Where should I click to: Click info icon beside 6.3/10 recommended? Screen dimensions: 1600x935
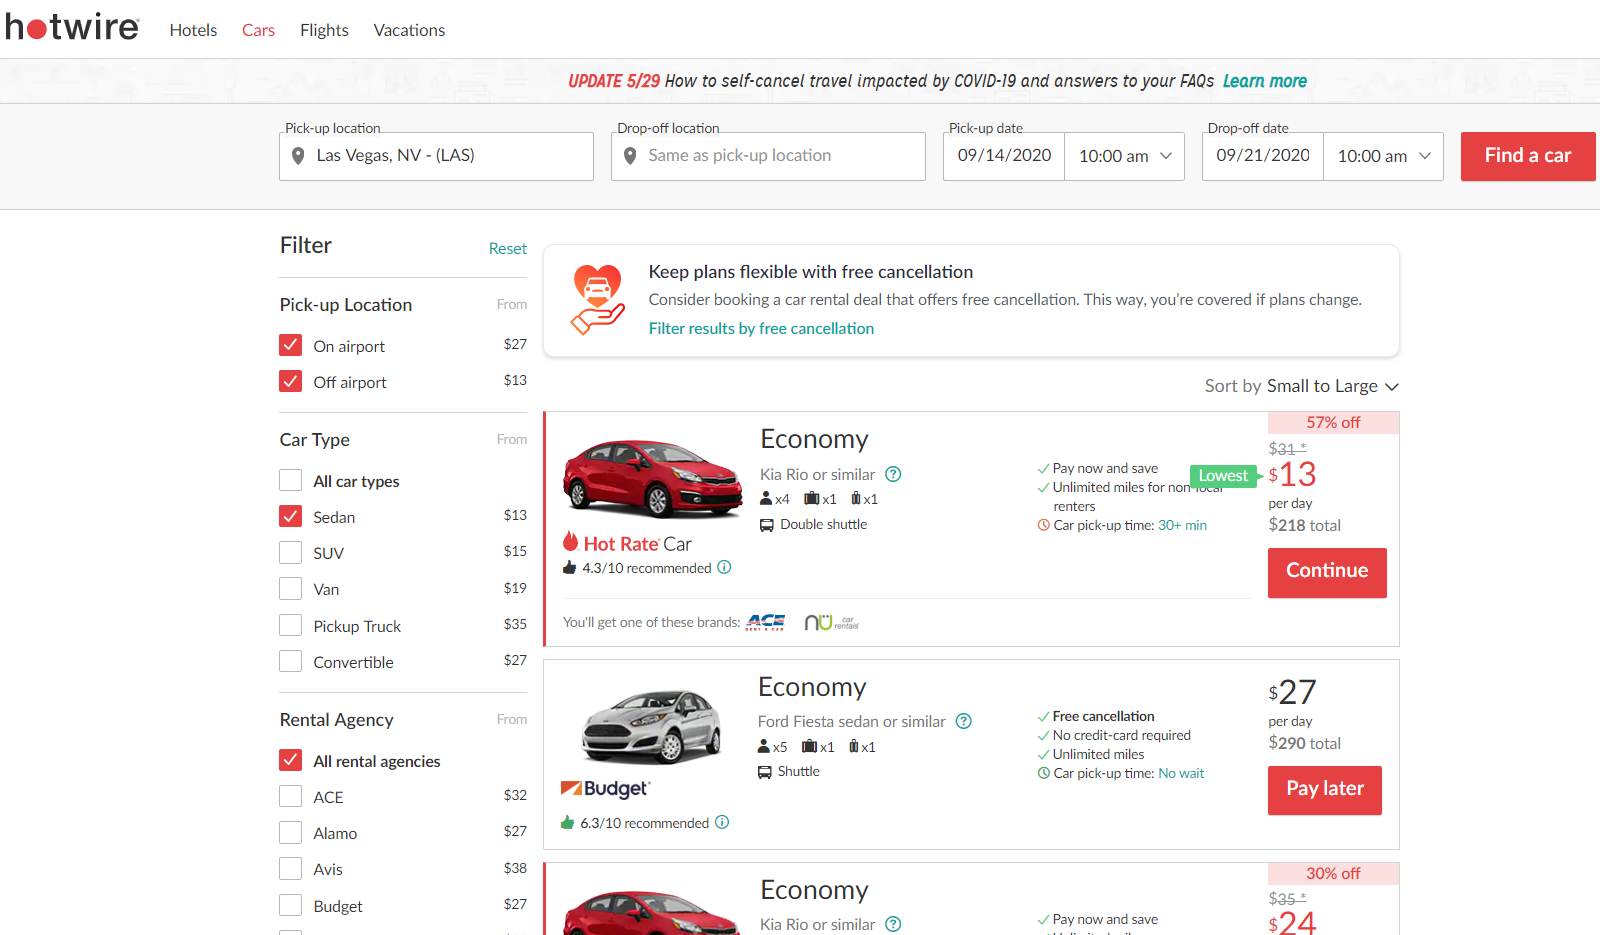tap(722, 822)
